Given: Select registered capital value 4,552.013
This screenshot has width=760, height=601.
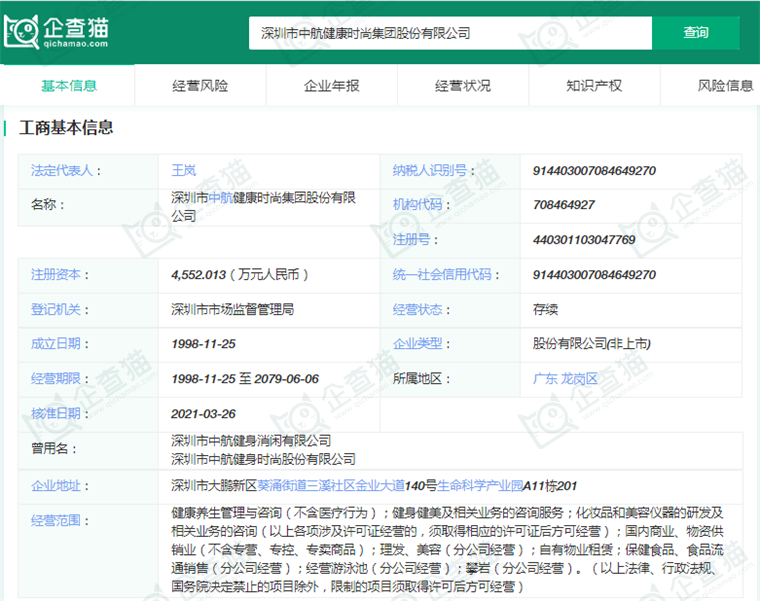Looking at the screenshot, I should (199, 275).
